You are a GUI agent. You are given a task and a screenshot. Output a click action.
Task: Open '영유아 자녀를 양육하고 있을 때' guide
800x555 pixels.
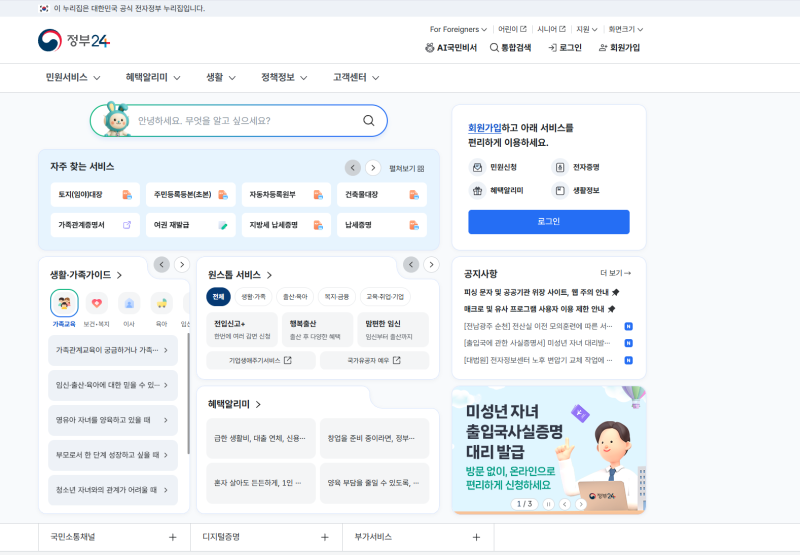[x=113, y=420]
